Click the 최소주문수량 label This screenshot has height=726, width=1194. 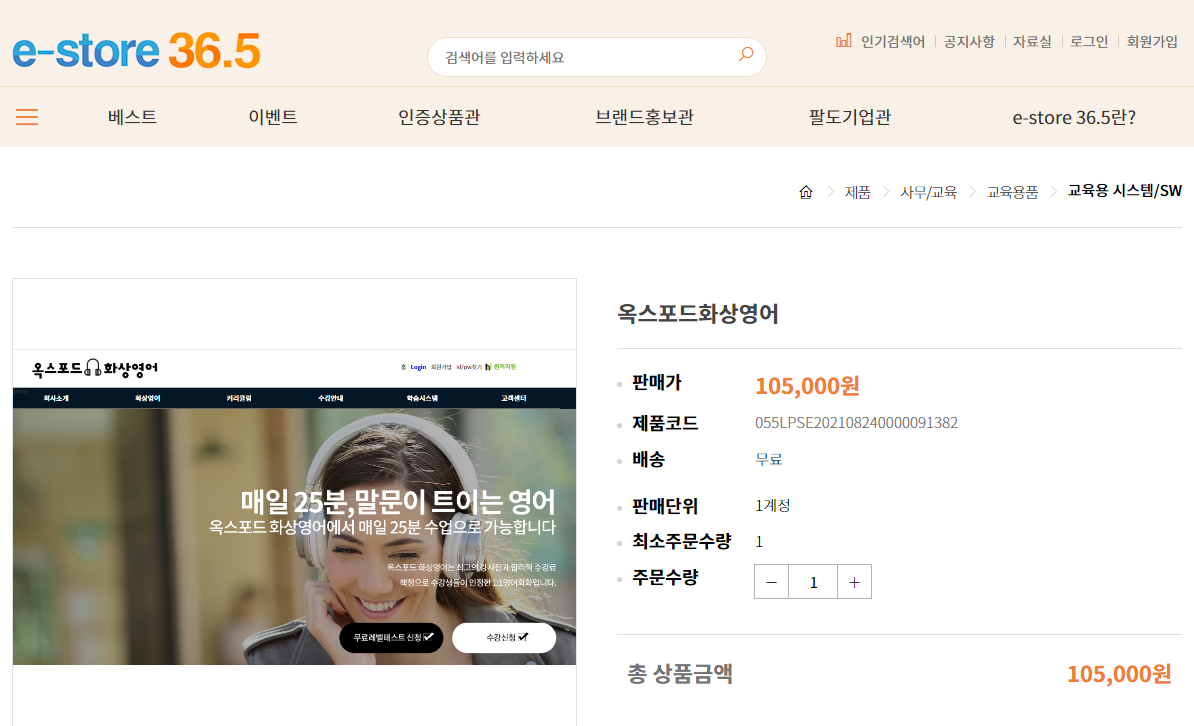click(682, 542)
